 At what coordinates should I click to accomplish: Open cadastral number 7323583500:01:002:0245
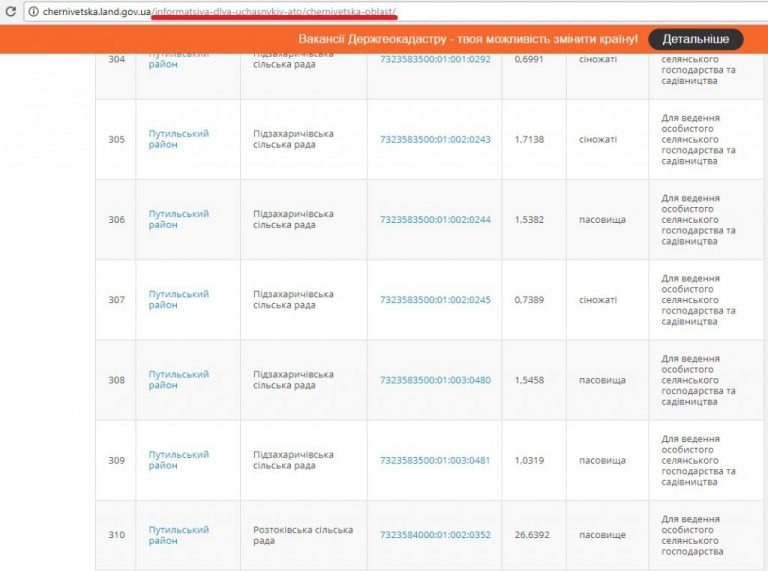(435, 300)
